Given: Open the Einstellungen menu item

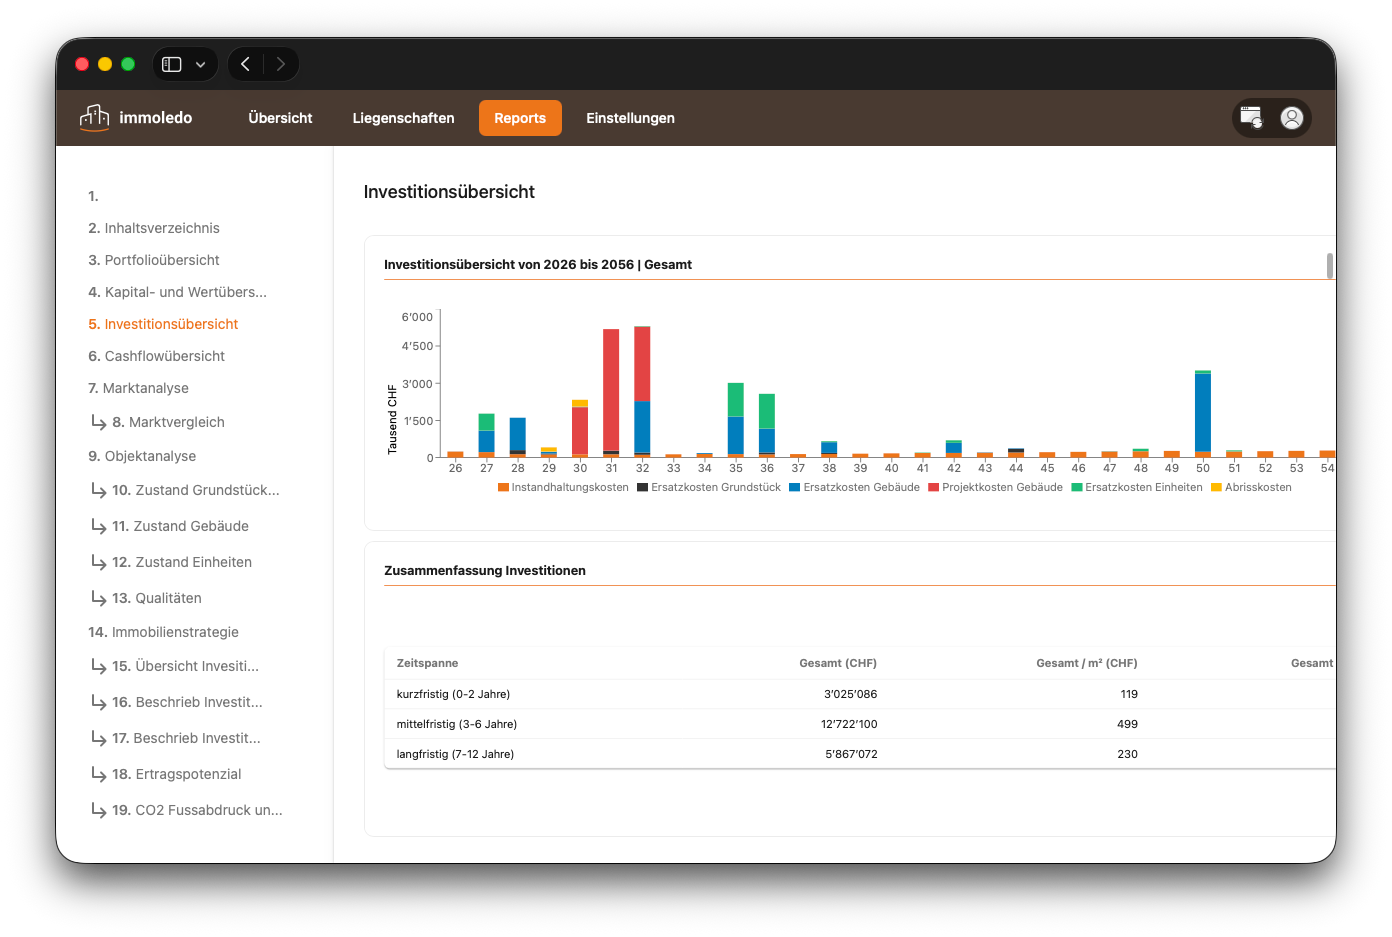Looking at the screenshot, I should pos(630,118).
